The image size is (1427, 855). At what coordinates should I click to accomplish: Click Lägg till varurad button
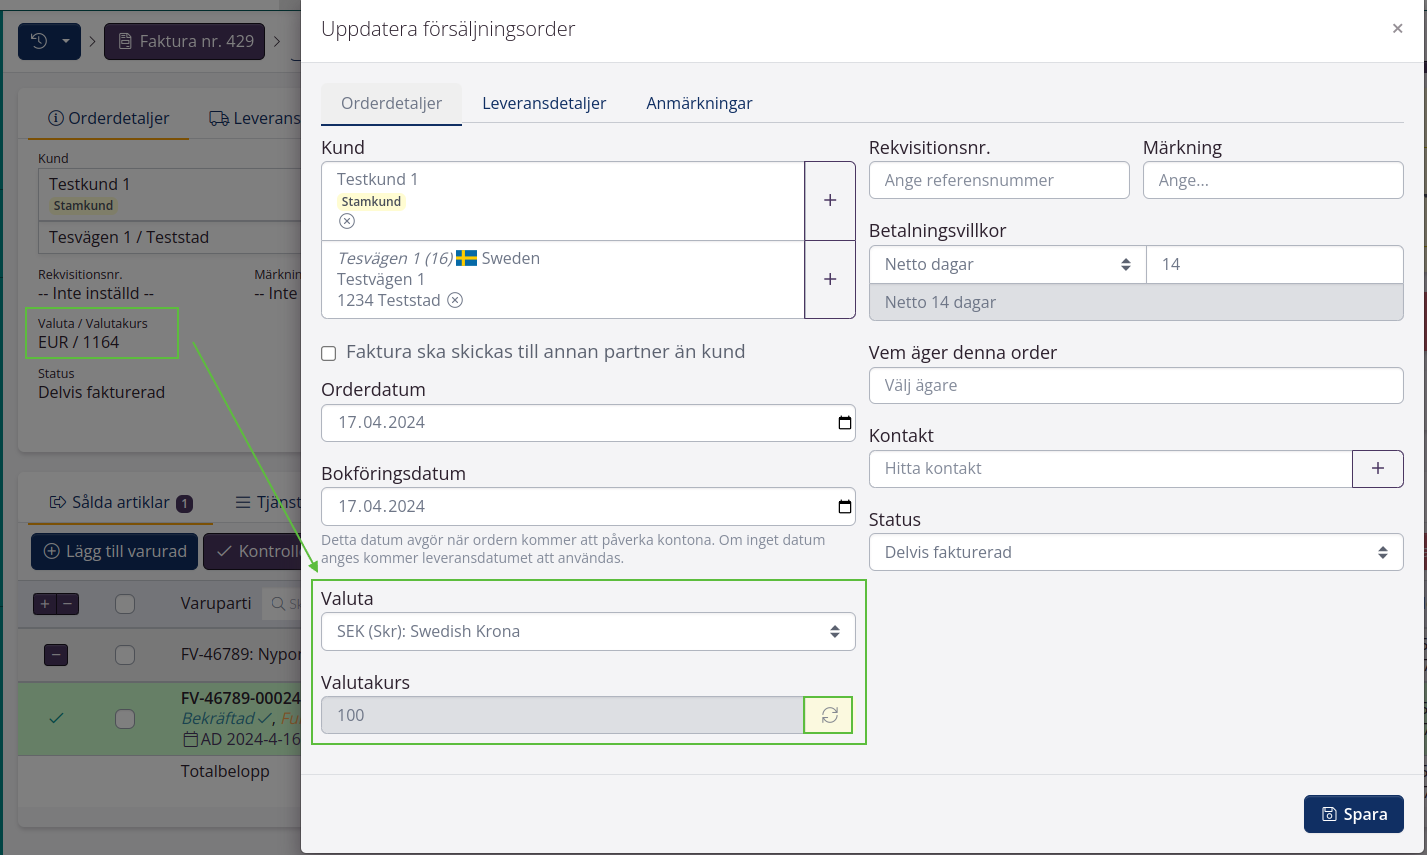tap(115, 551)
